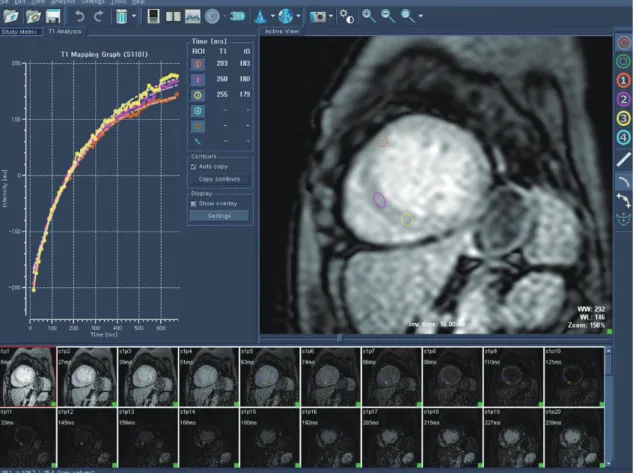This screenshot has width=636, height=473.
Task: Click the red dot ROI button in table
Action: pyautogui.click(x=198, y=126)
